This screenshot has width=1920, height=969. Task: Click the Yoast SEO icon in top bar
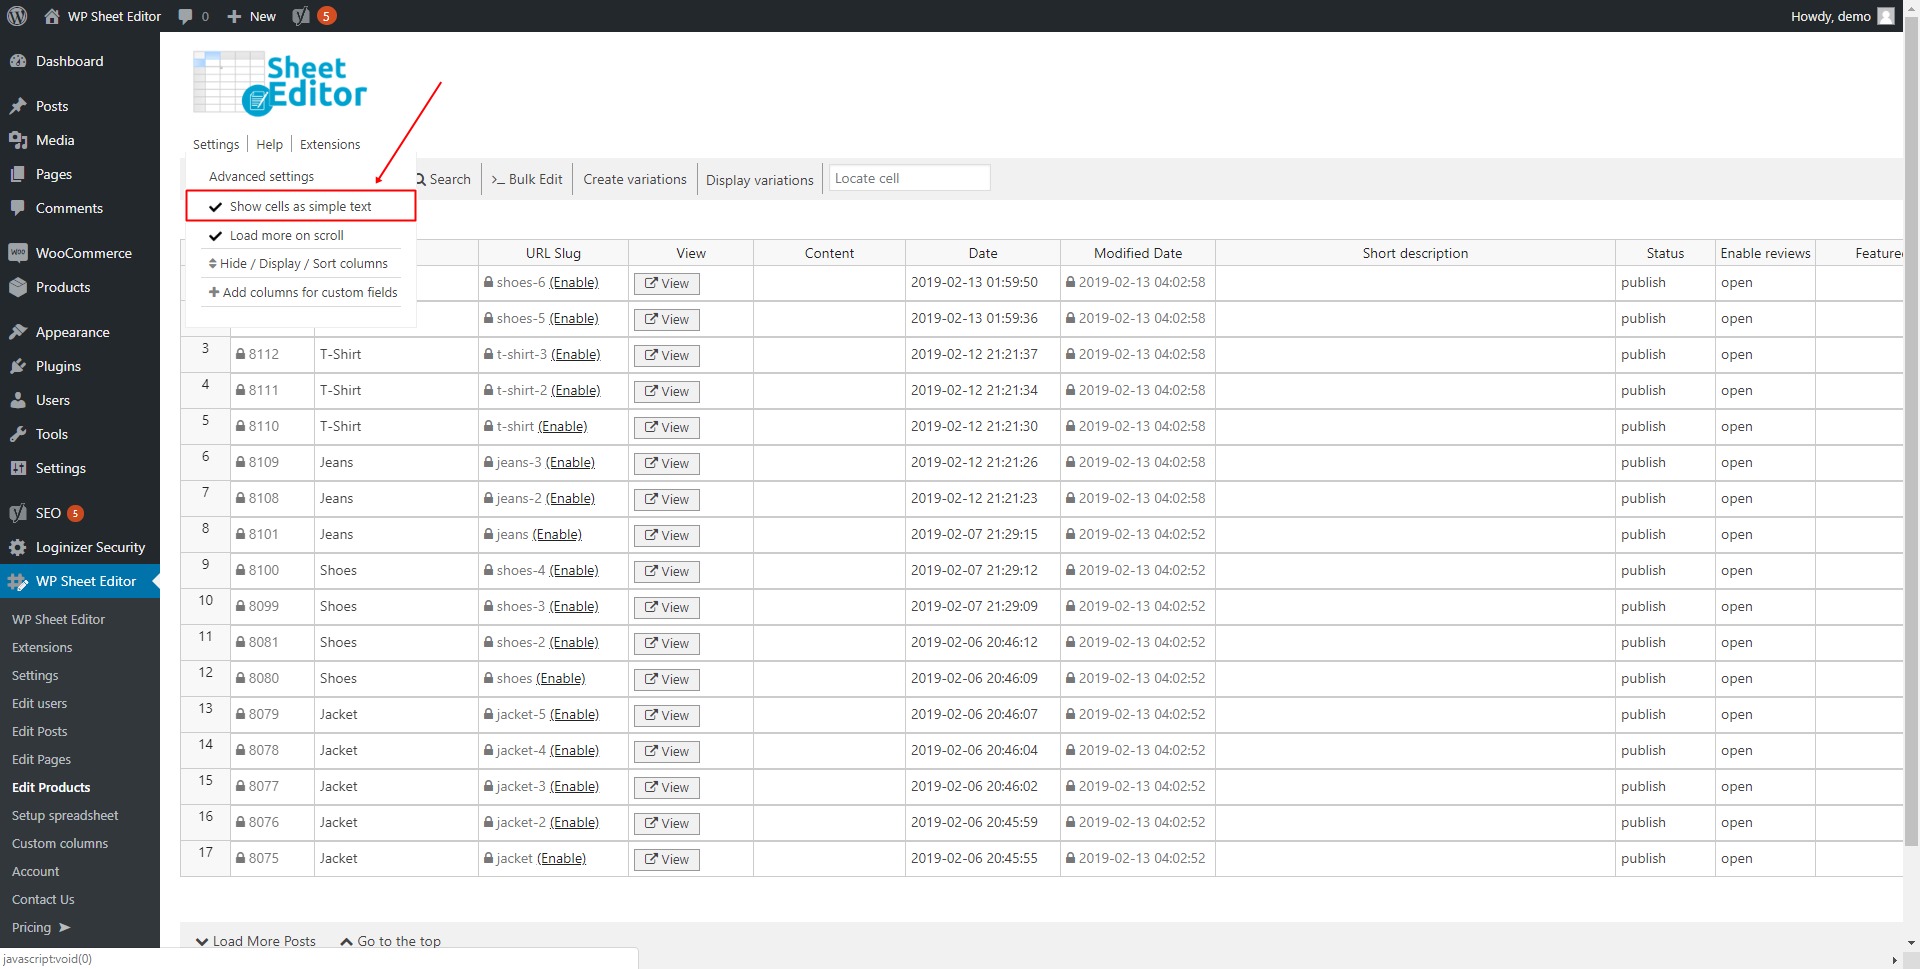tap(301, 16)
